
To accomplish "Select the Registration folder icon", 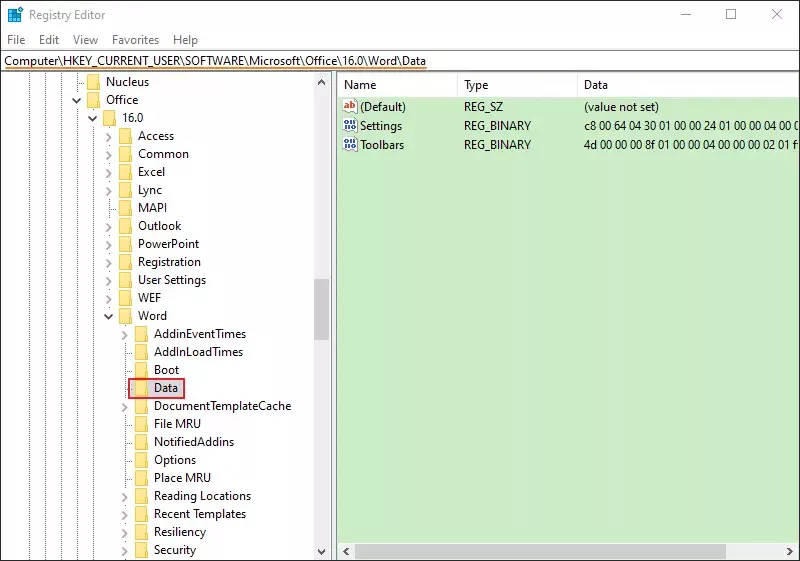I will click(x=125, y=262).
